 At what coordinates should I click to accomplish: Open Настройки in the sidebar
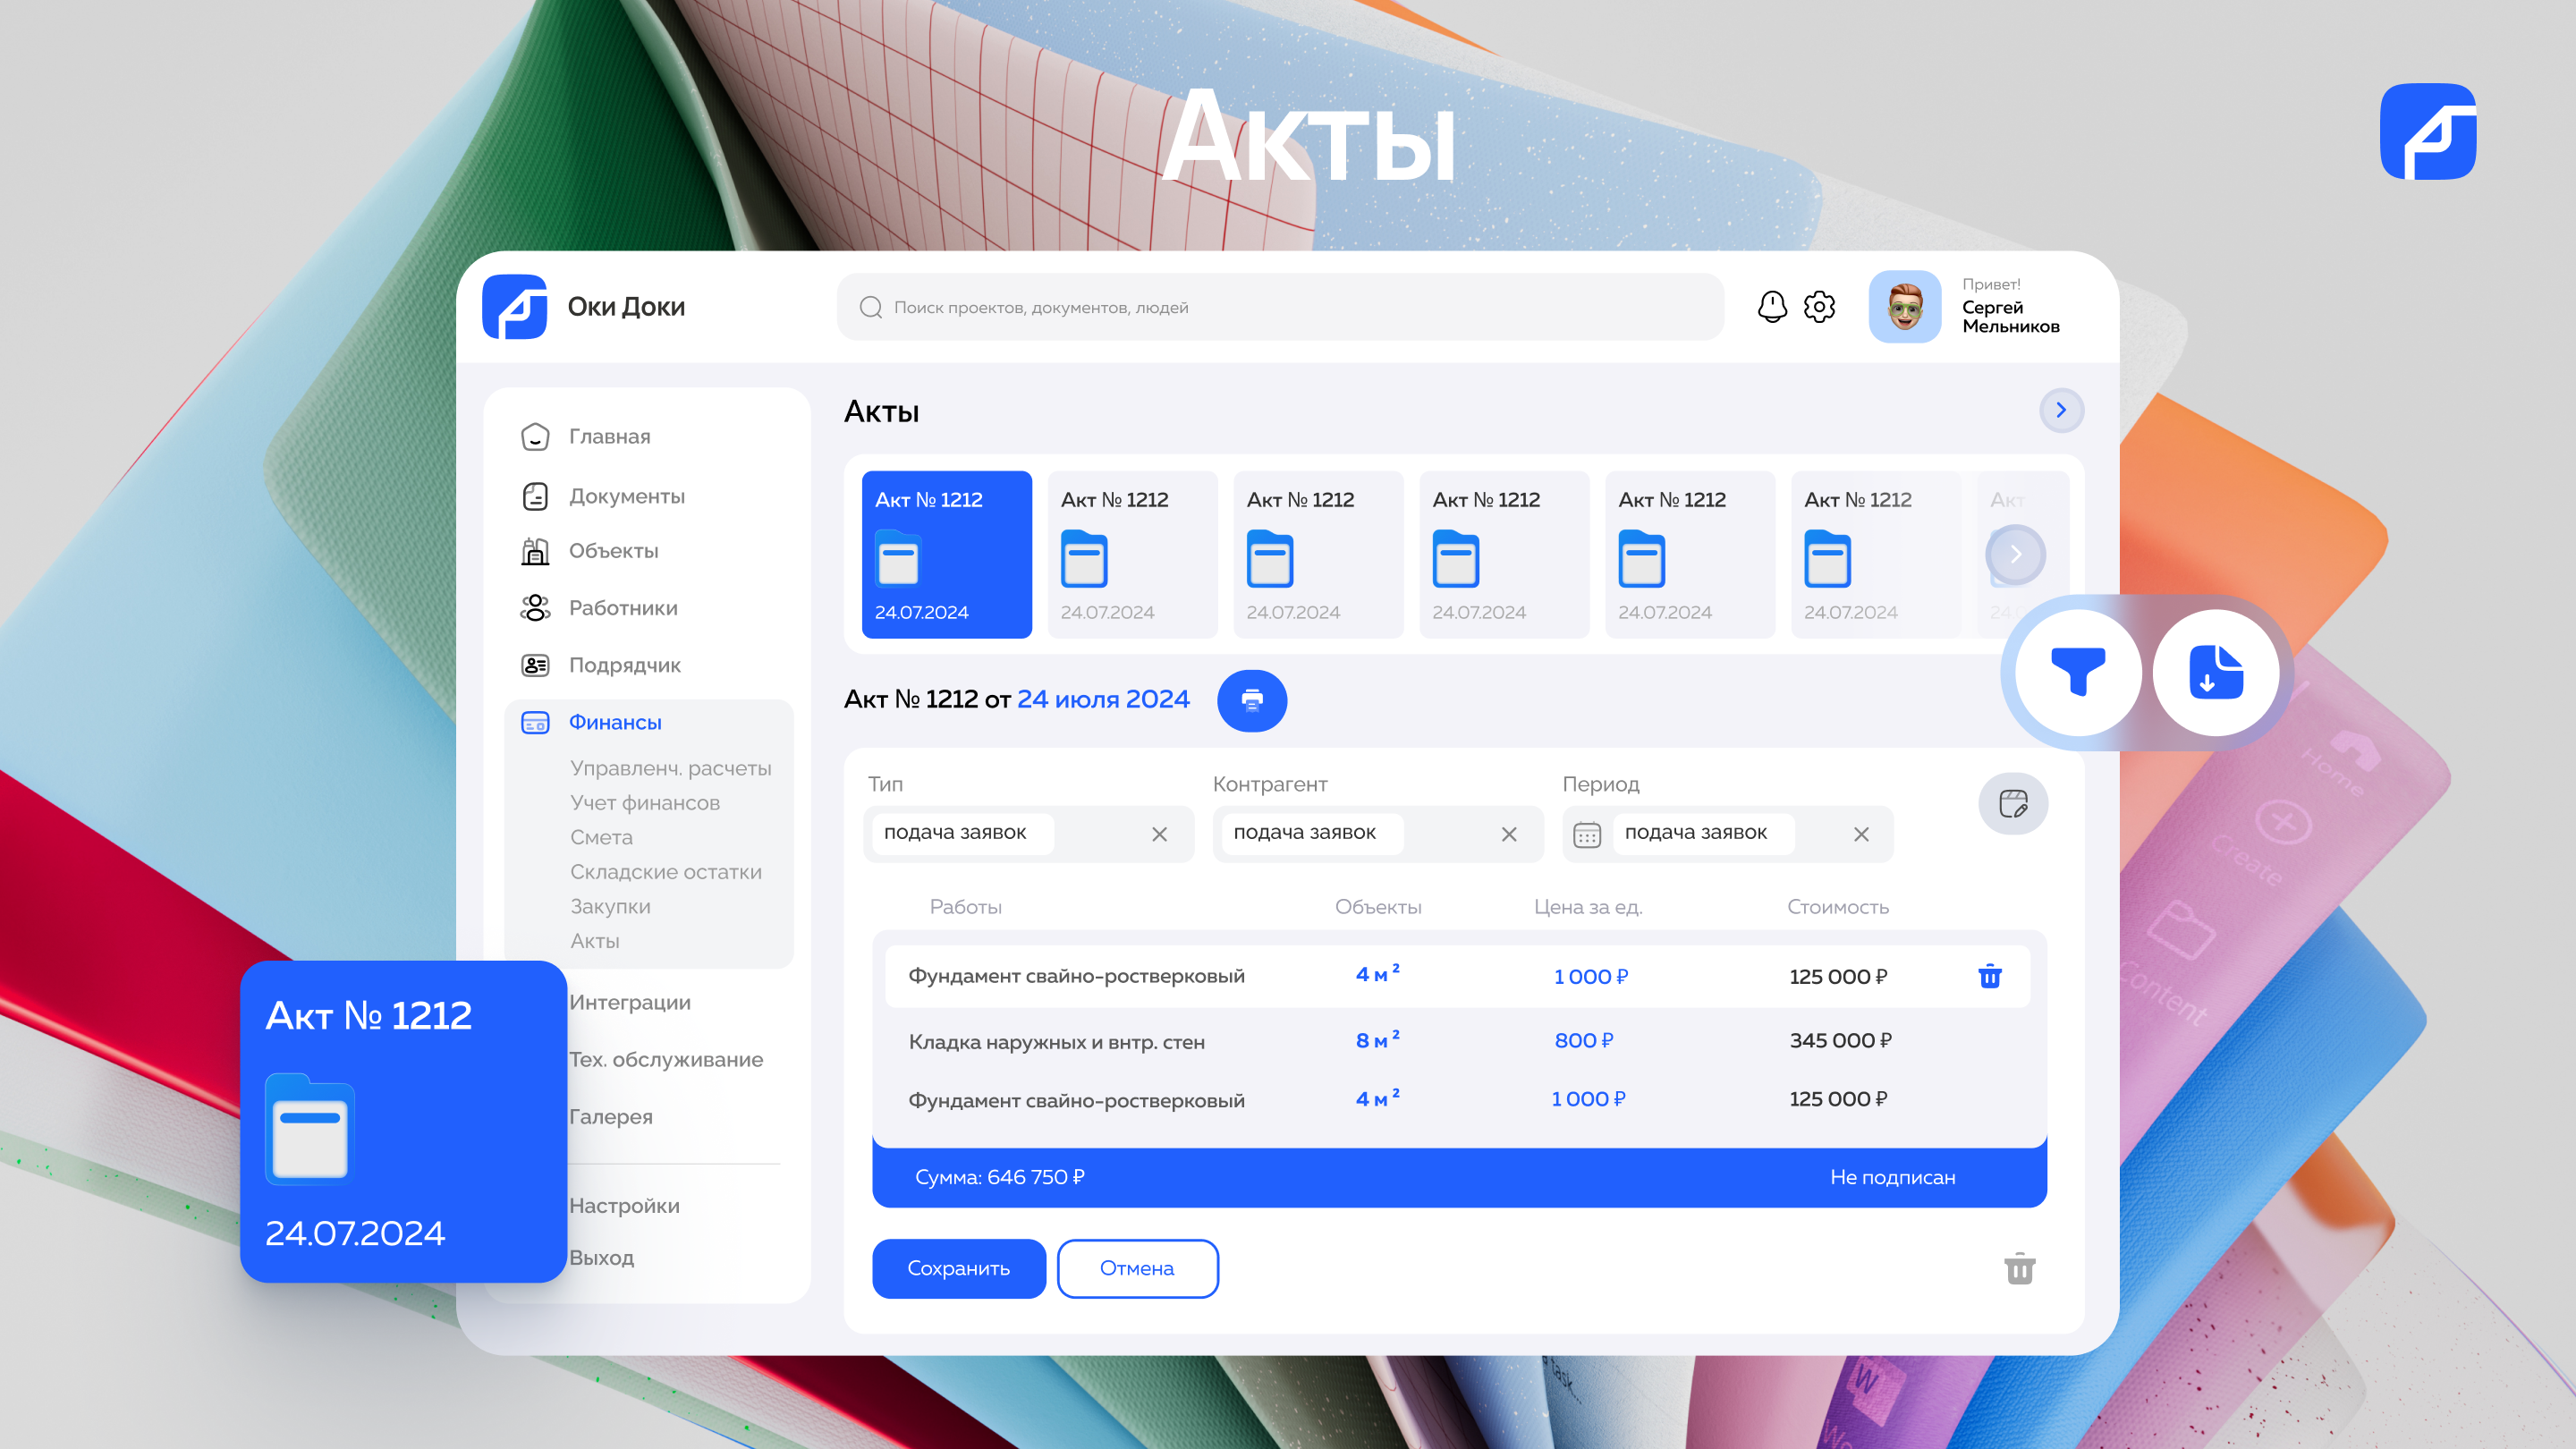click(624, 1206)
